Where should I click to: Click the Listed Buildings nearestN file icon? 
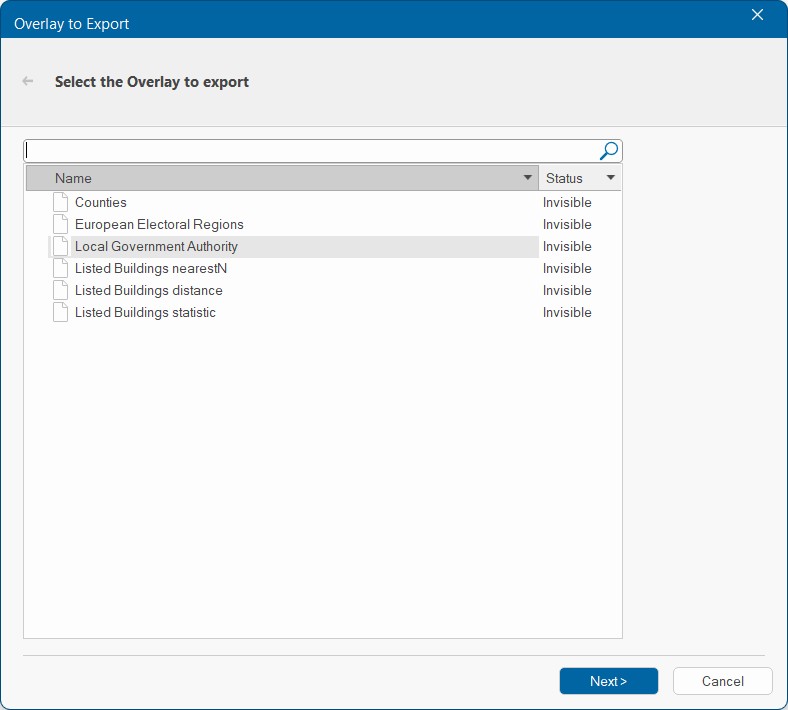(61, 268)
